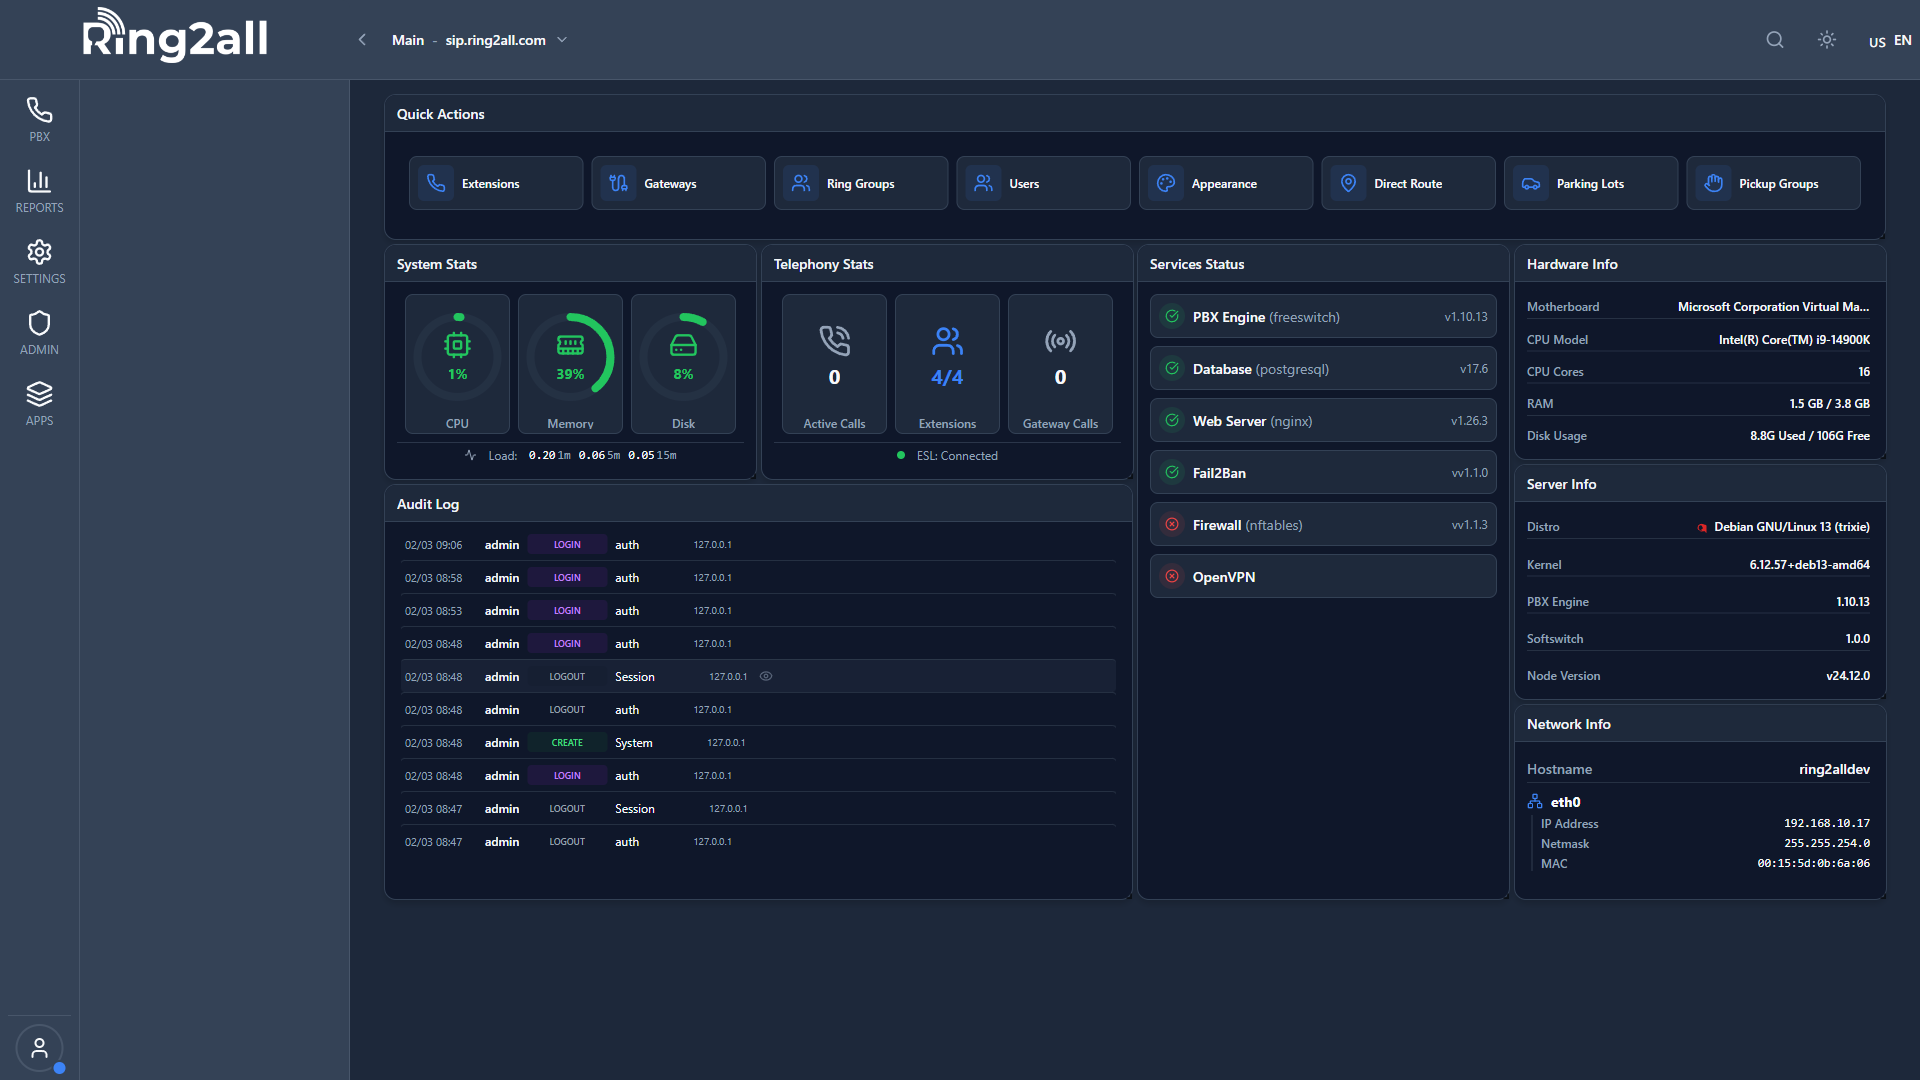Expand the sip.ring2all.com domain dropdown
The width and height of the screenshot is (1920, 1080).
click(562, 40)
